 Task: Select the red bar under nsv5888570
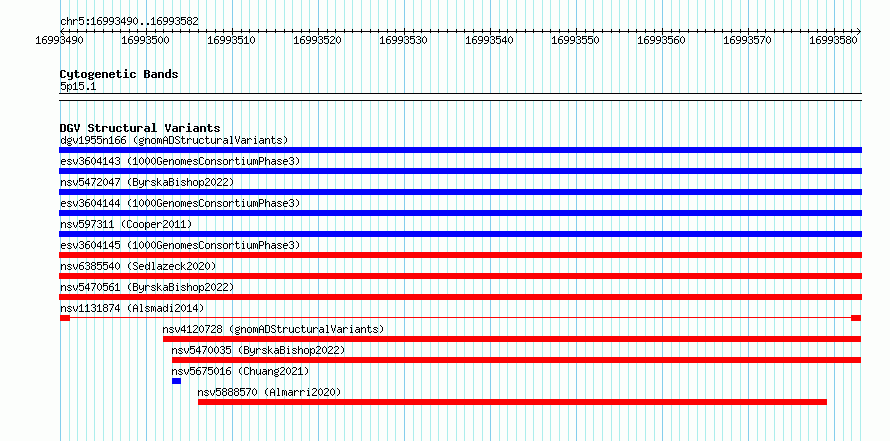coord(513,402)
